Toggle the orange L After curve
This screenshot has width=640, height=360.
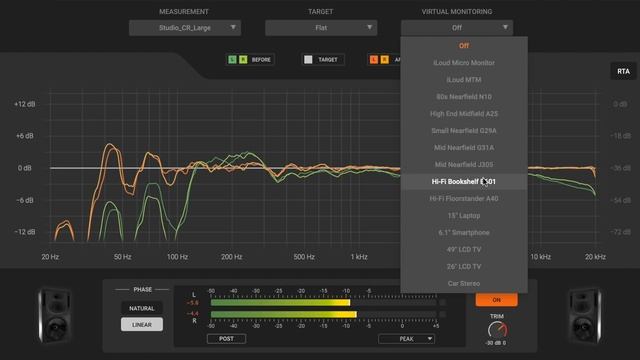click(374, 60)
